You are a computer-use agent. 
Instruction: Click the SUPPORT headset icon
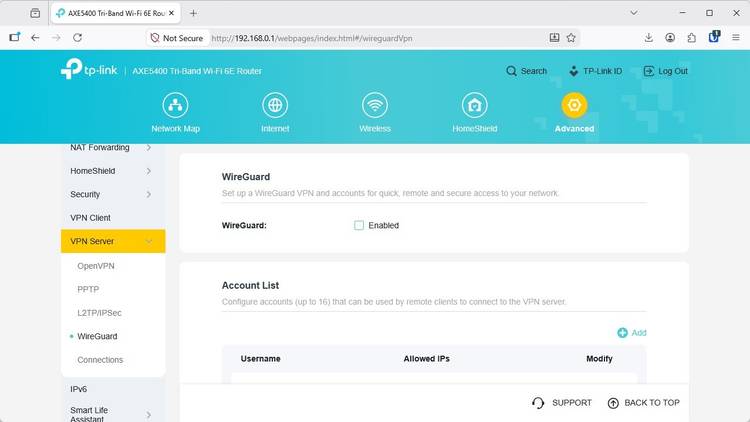click(x=538, y=403)
